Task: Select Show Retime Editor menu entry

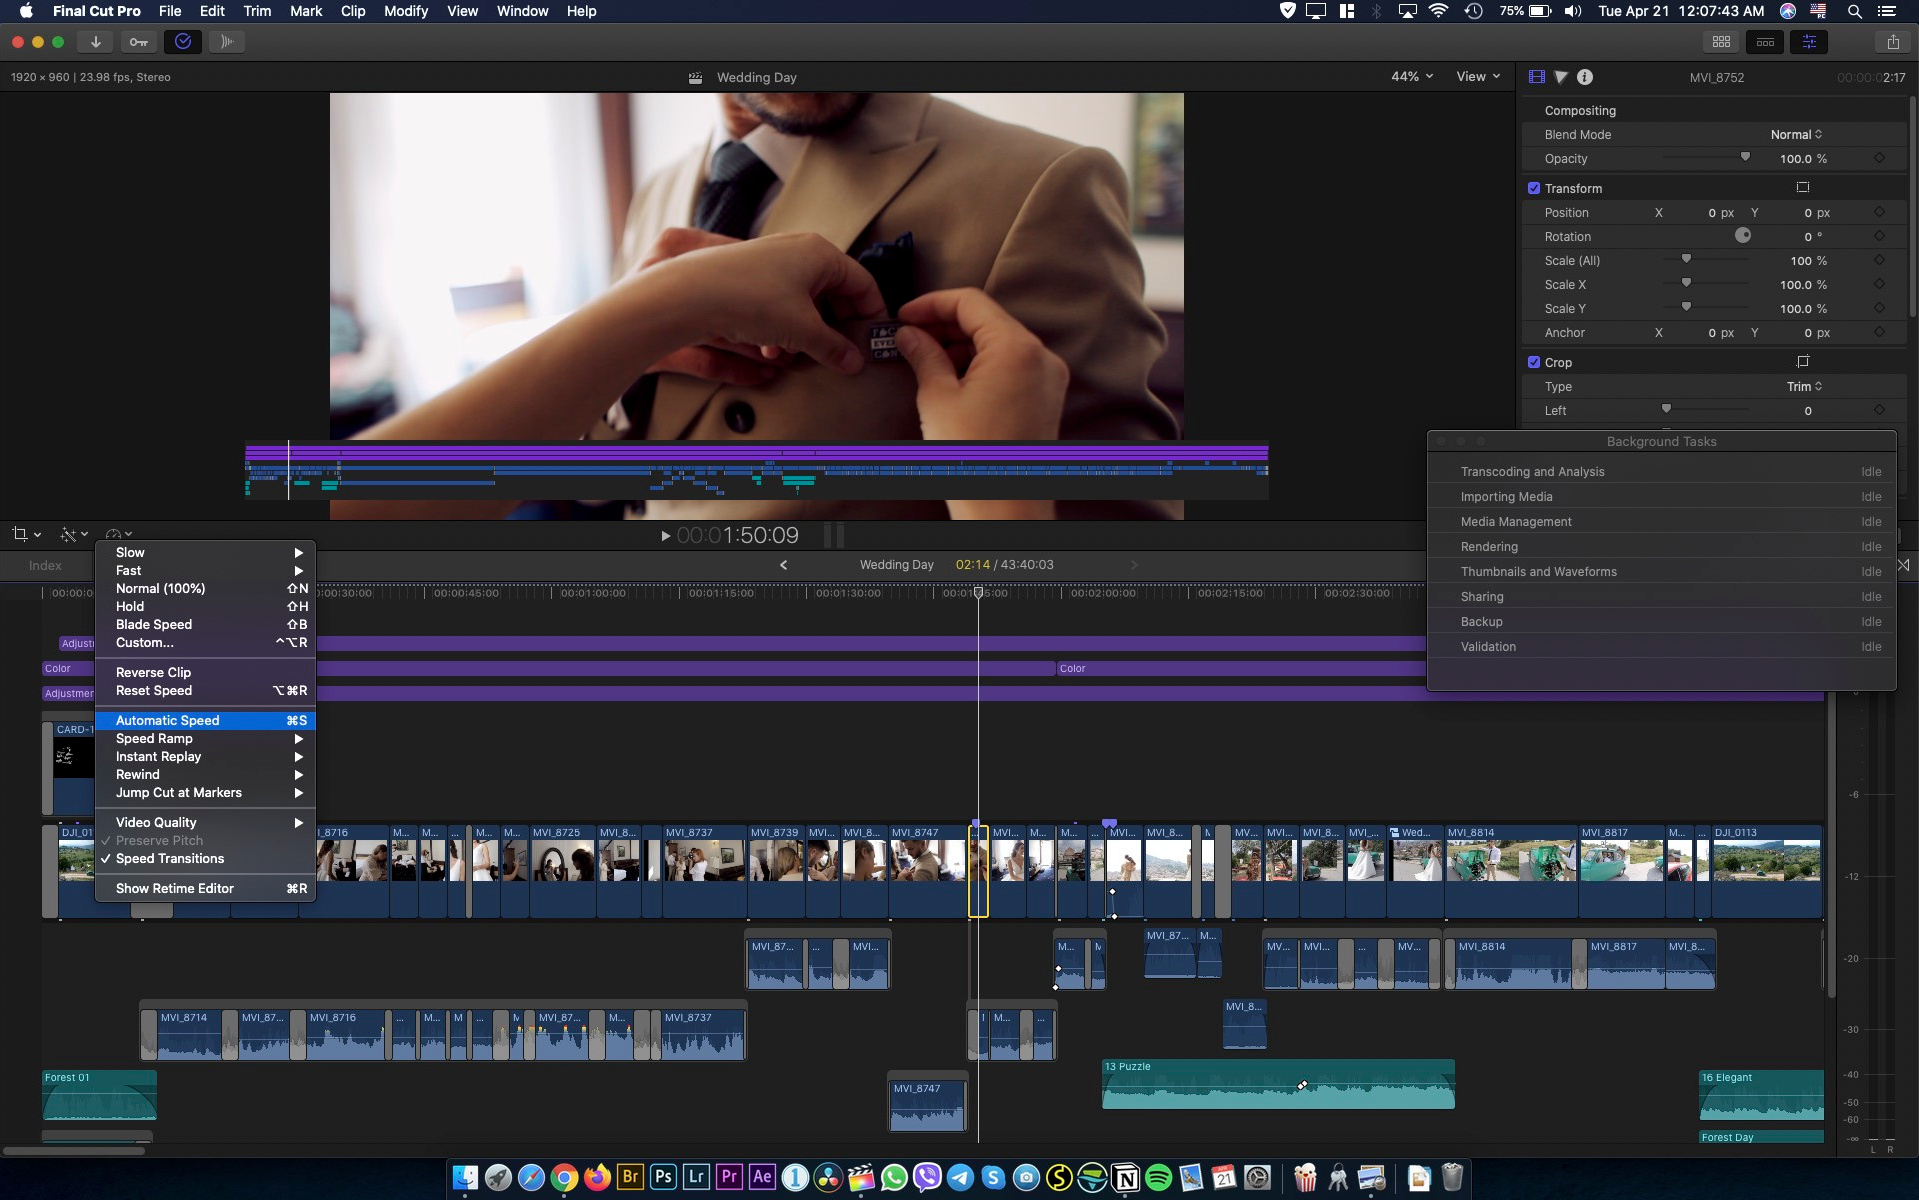Action: tap(175, 888)
